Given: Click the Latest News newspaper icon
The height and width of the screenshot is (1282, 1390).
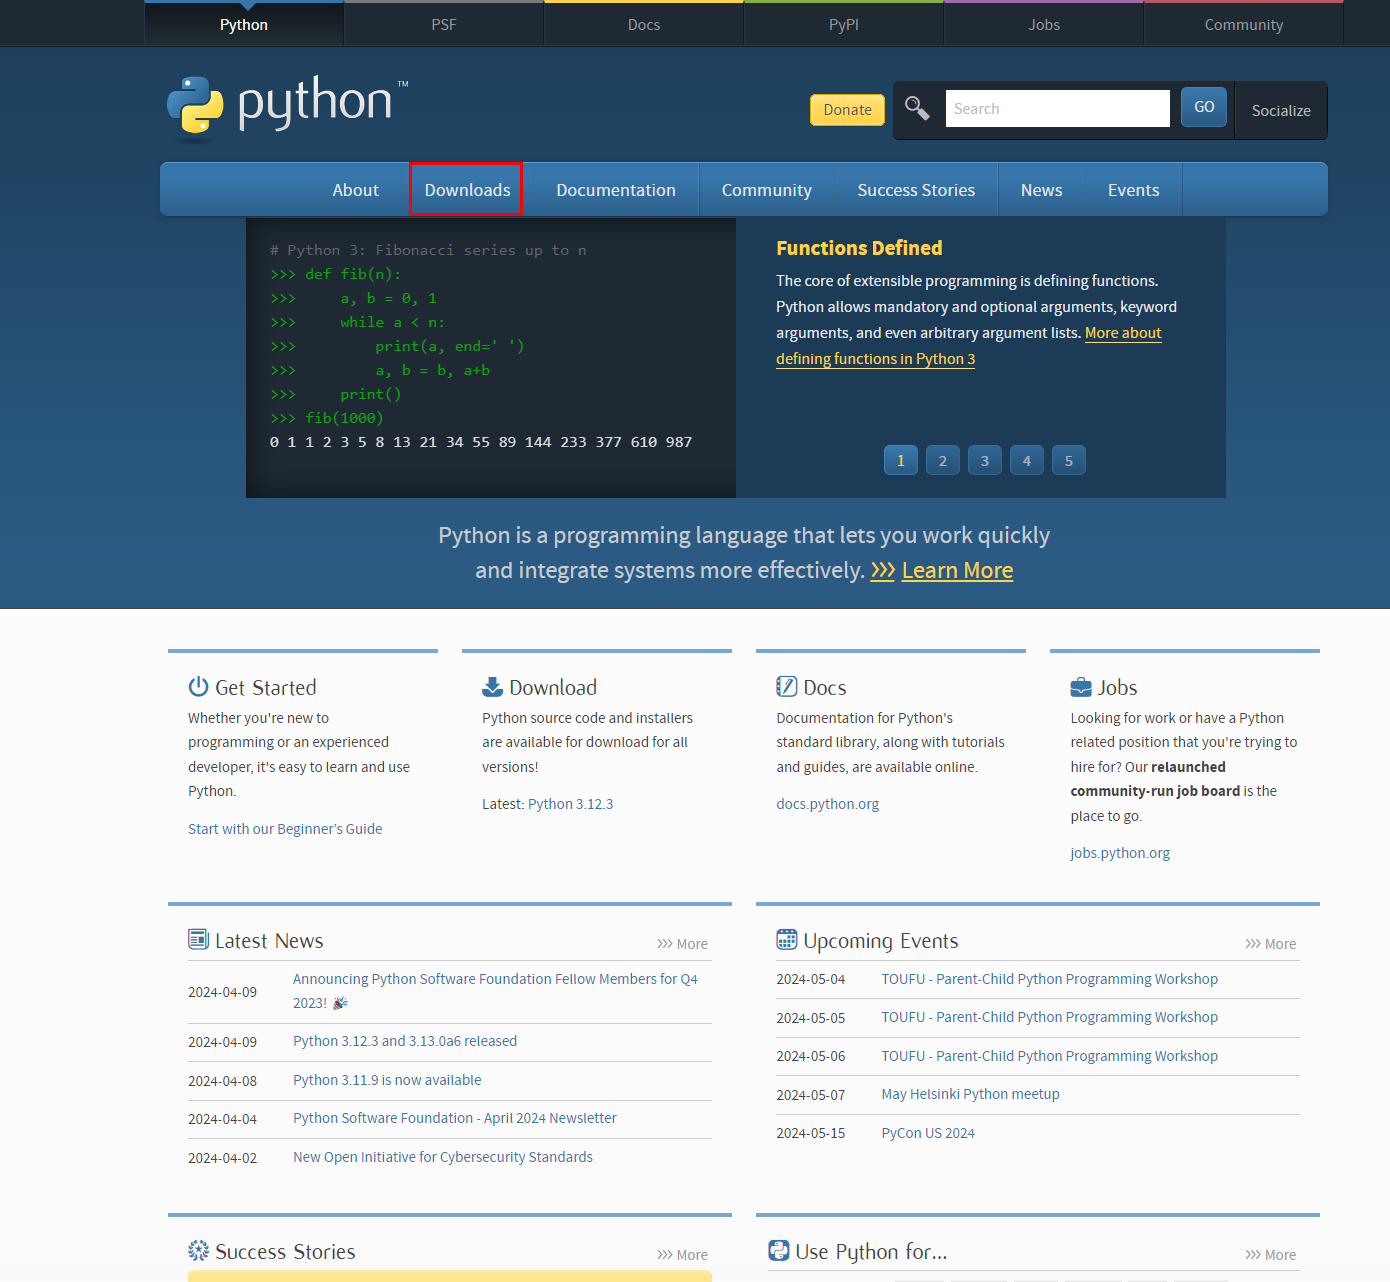Looking at the screenshot, I should click(x=198, y=939).
